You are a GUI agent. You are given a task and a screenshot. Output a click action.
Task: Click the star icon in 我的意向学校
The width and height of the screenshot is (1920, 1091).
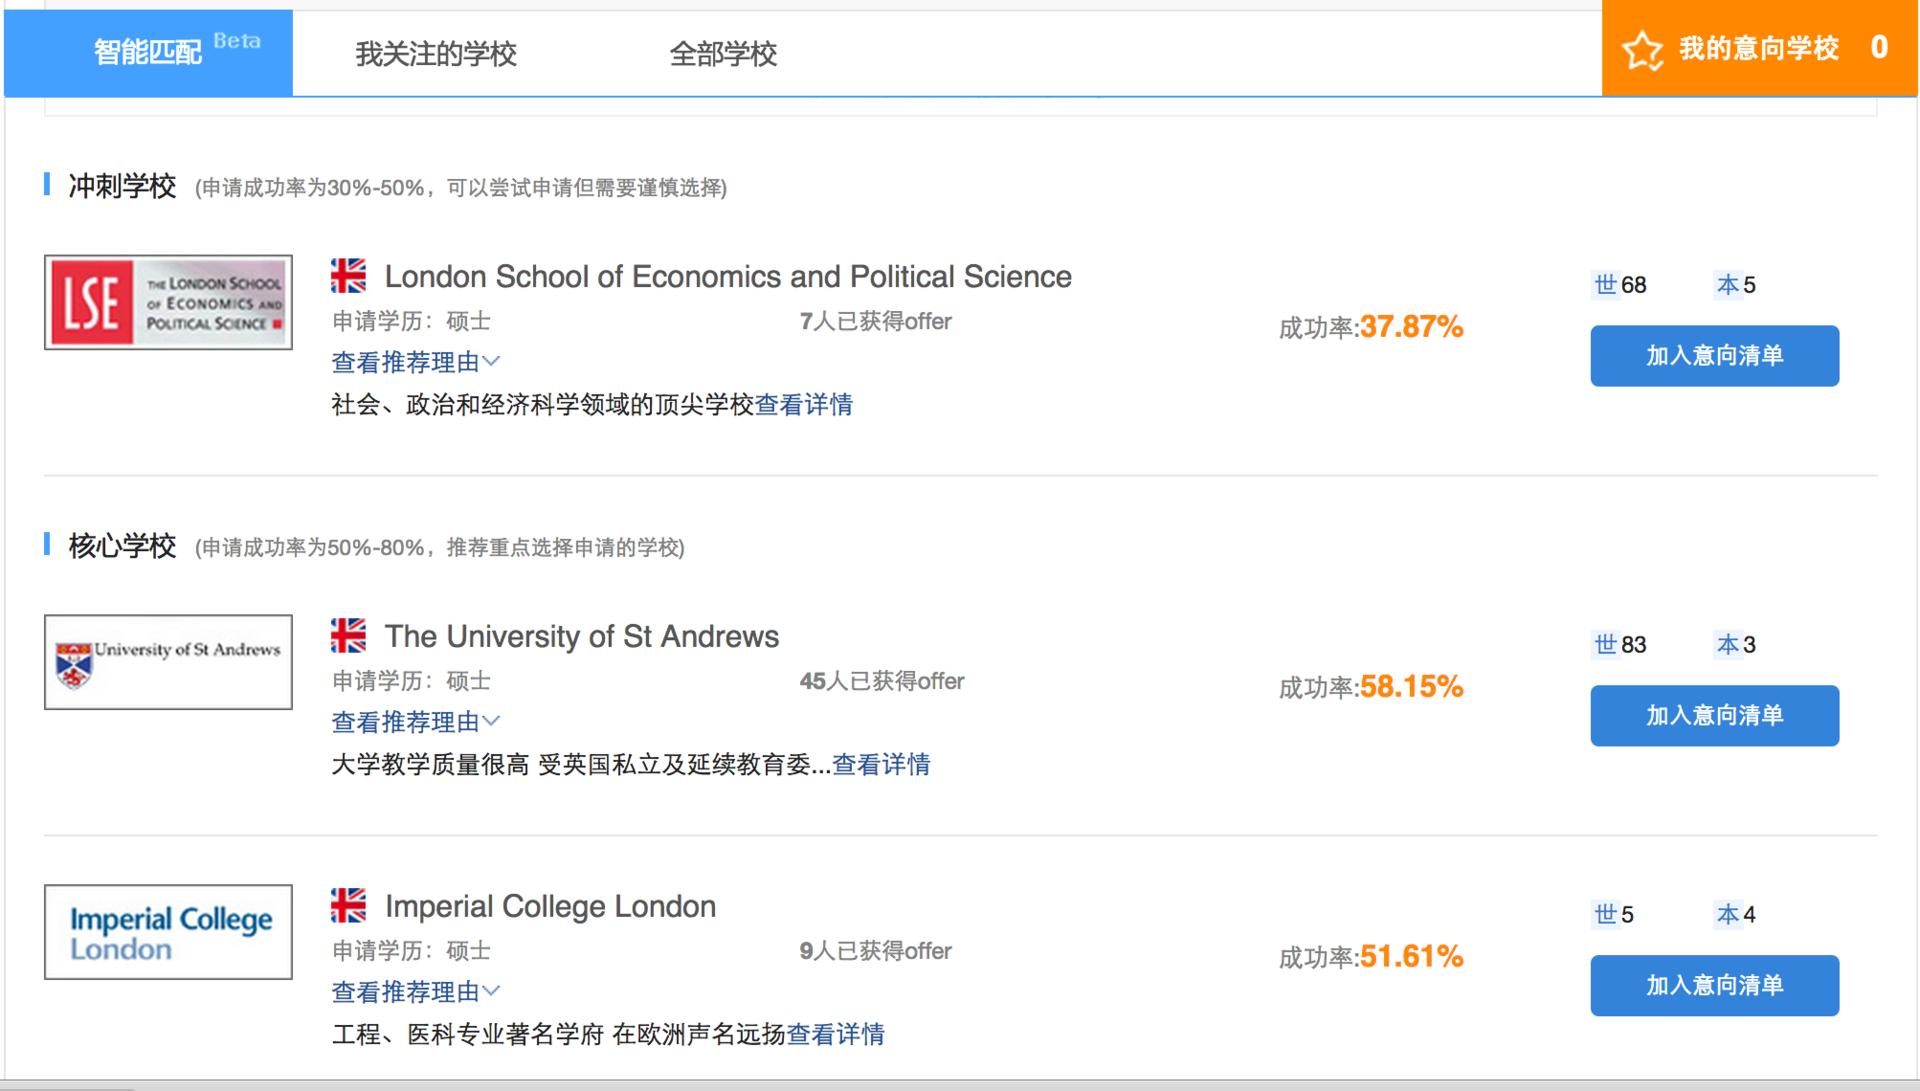coord(1642,50)
